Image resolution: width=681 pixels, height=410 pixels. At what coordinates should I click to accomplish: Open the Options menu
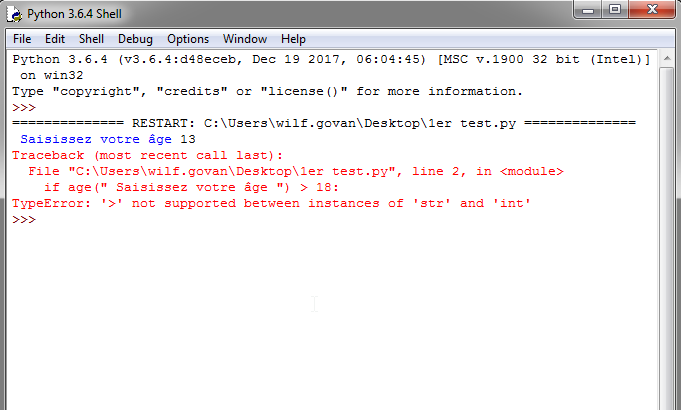[188, 39]
